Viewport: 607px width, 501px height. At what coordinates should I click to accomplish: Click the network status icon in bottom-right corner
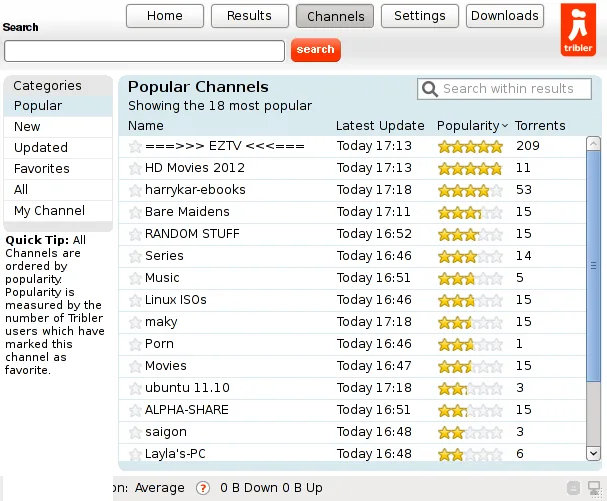[x=594, y=488]
